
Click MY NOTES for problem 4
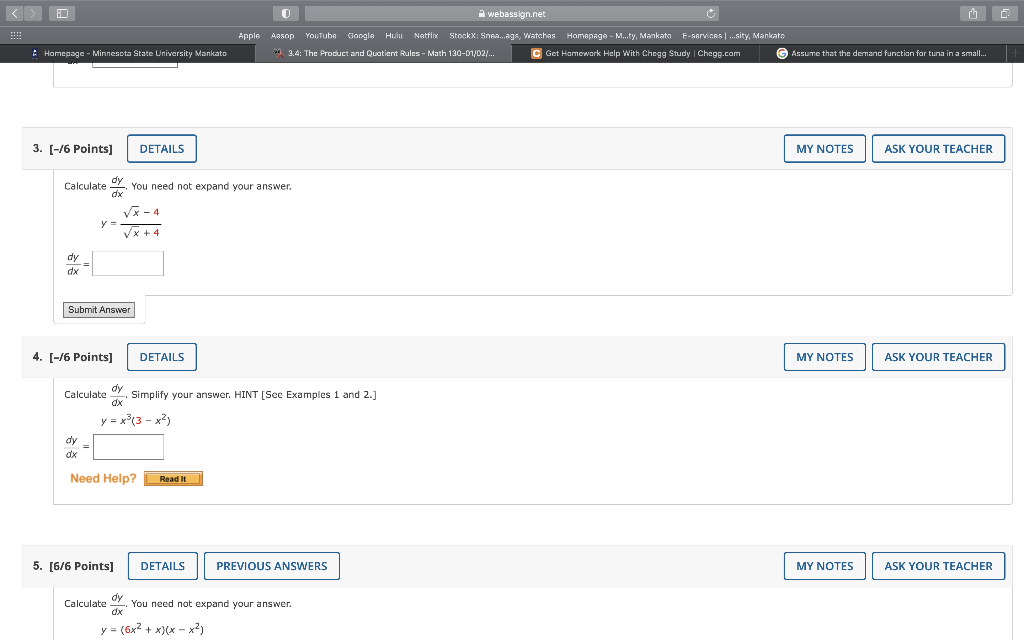pyautogui.click(x=824, y=356)
